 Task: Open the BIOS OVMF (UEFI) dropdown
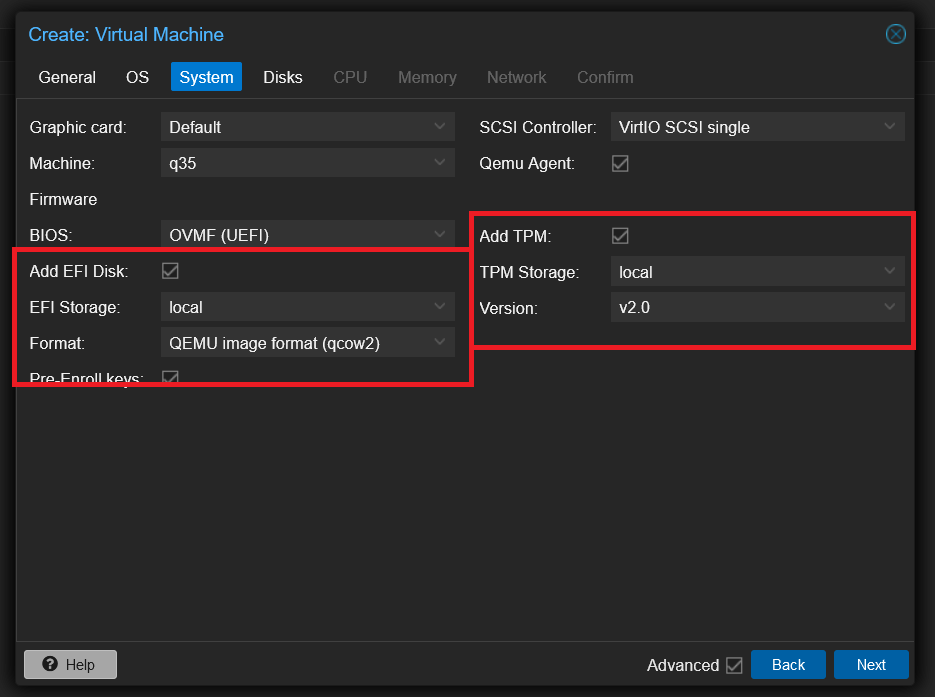click(x=308, y=234)
